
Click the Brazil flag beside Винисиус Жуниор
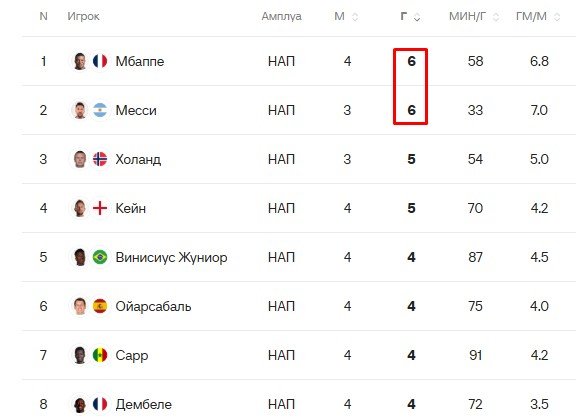point(100,257)
